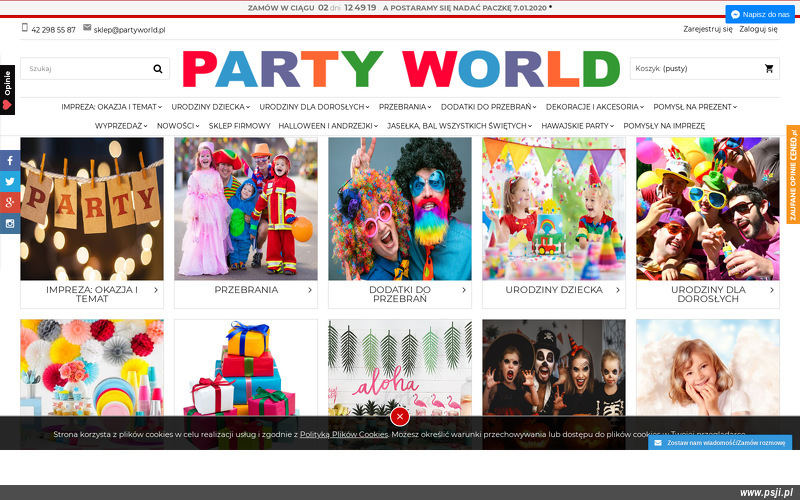Screen dimensions: 800x500
Task: Expand Urodziny dla Dorosłych menu
Action: click(x=314, y=107)
